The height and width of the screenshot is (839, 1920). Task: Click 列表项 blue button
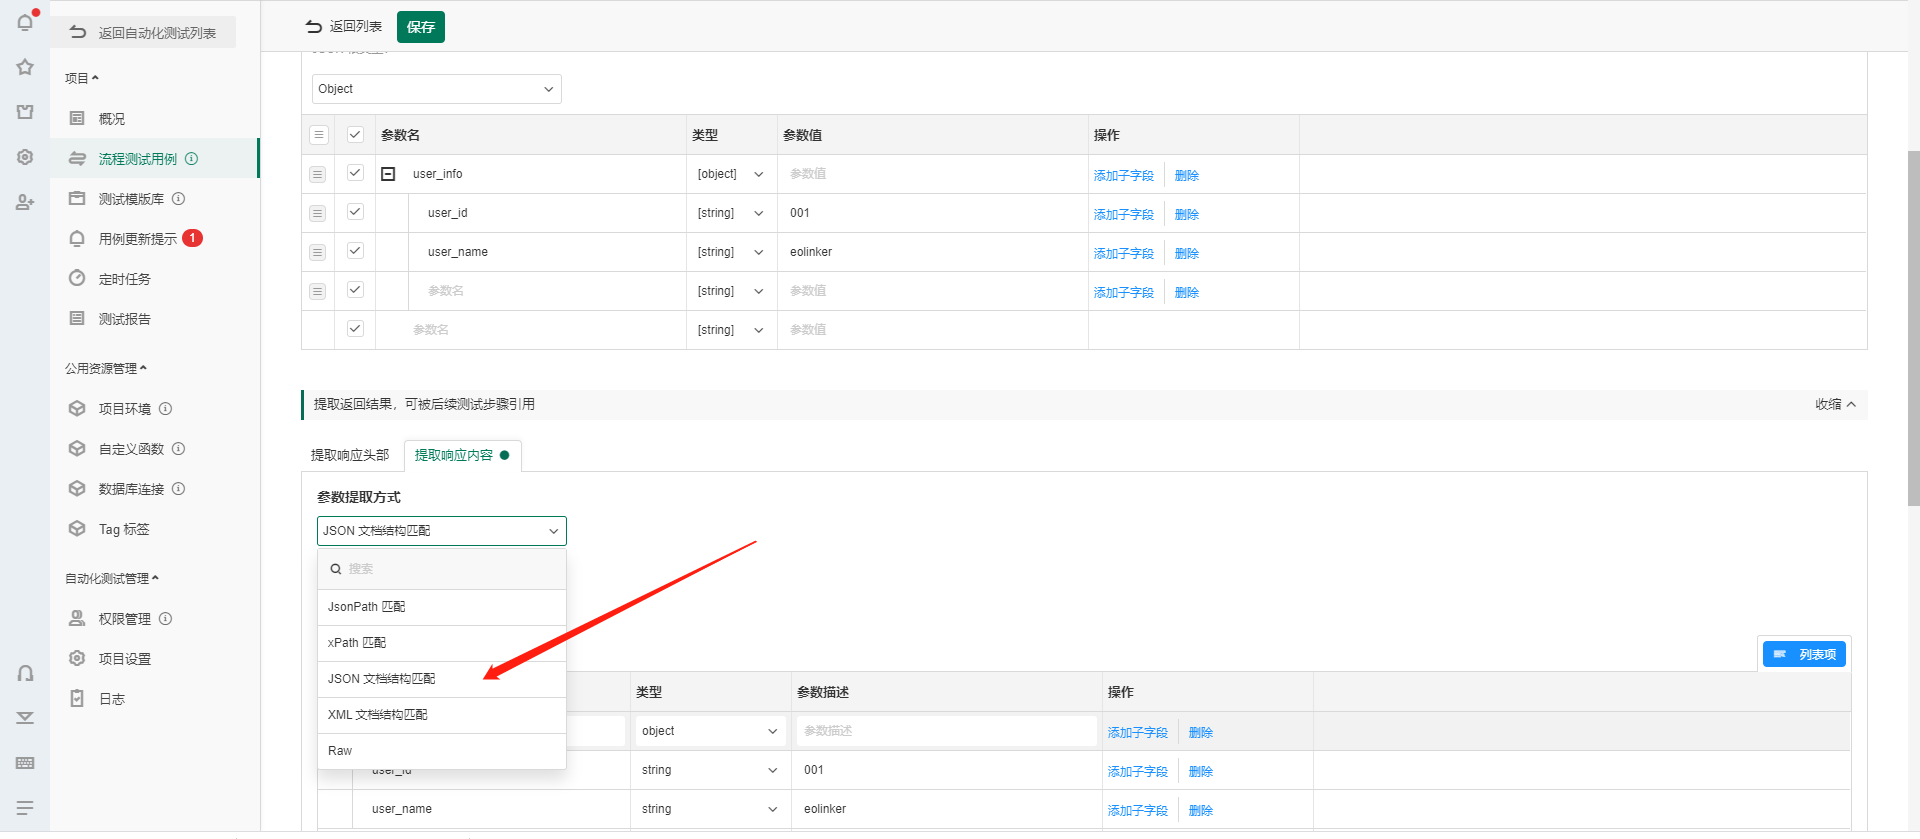pos(1804,654)
